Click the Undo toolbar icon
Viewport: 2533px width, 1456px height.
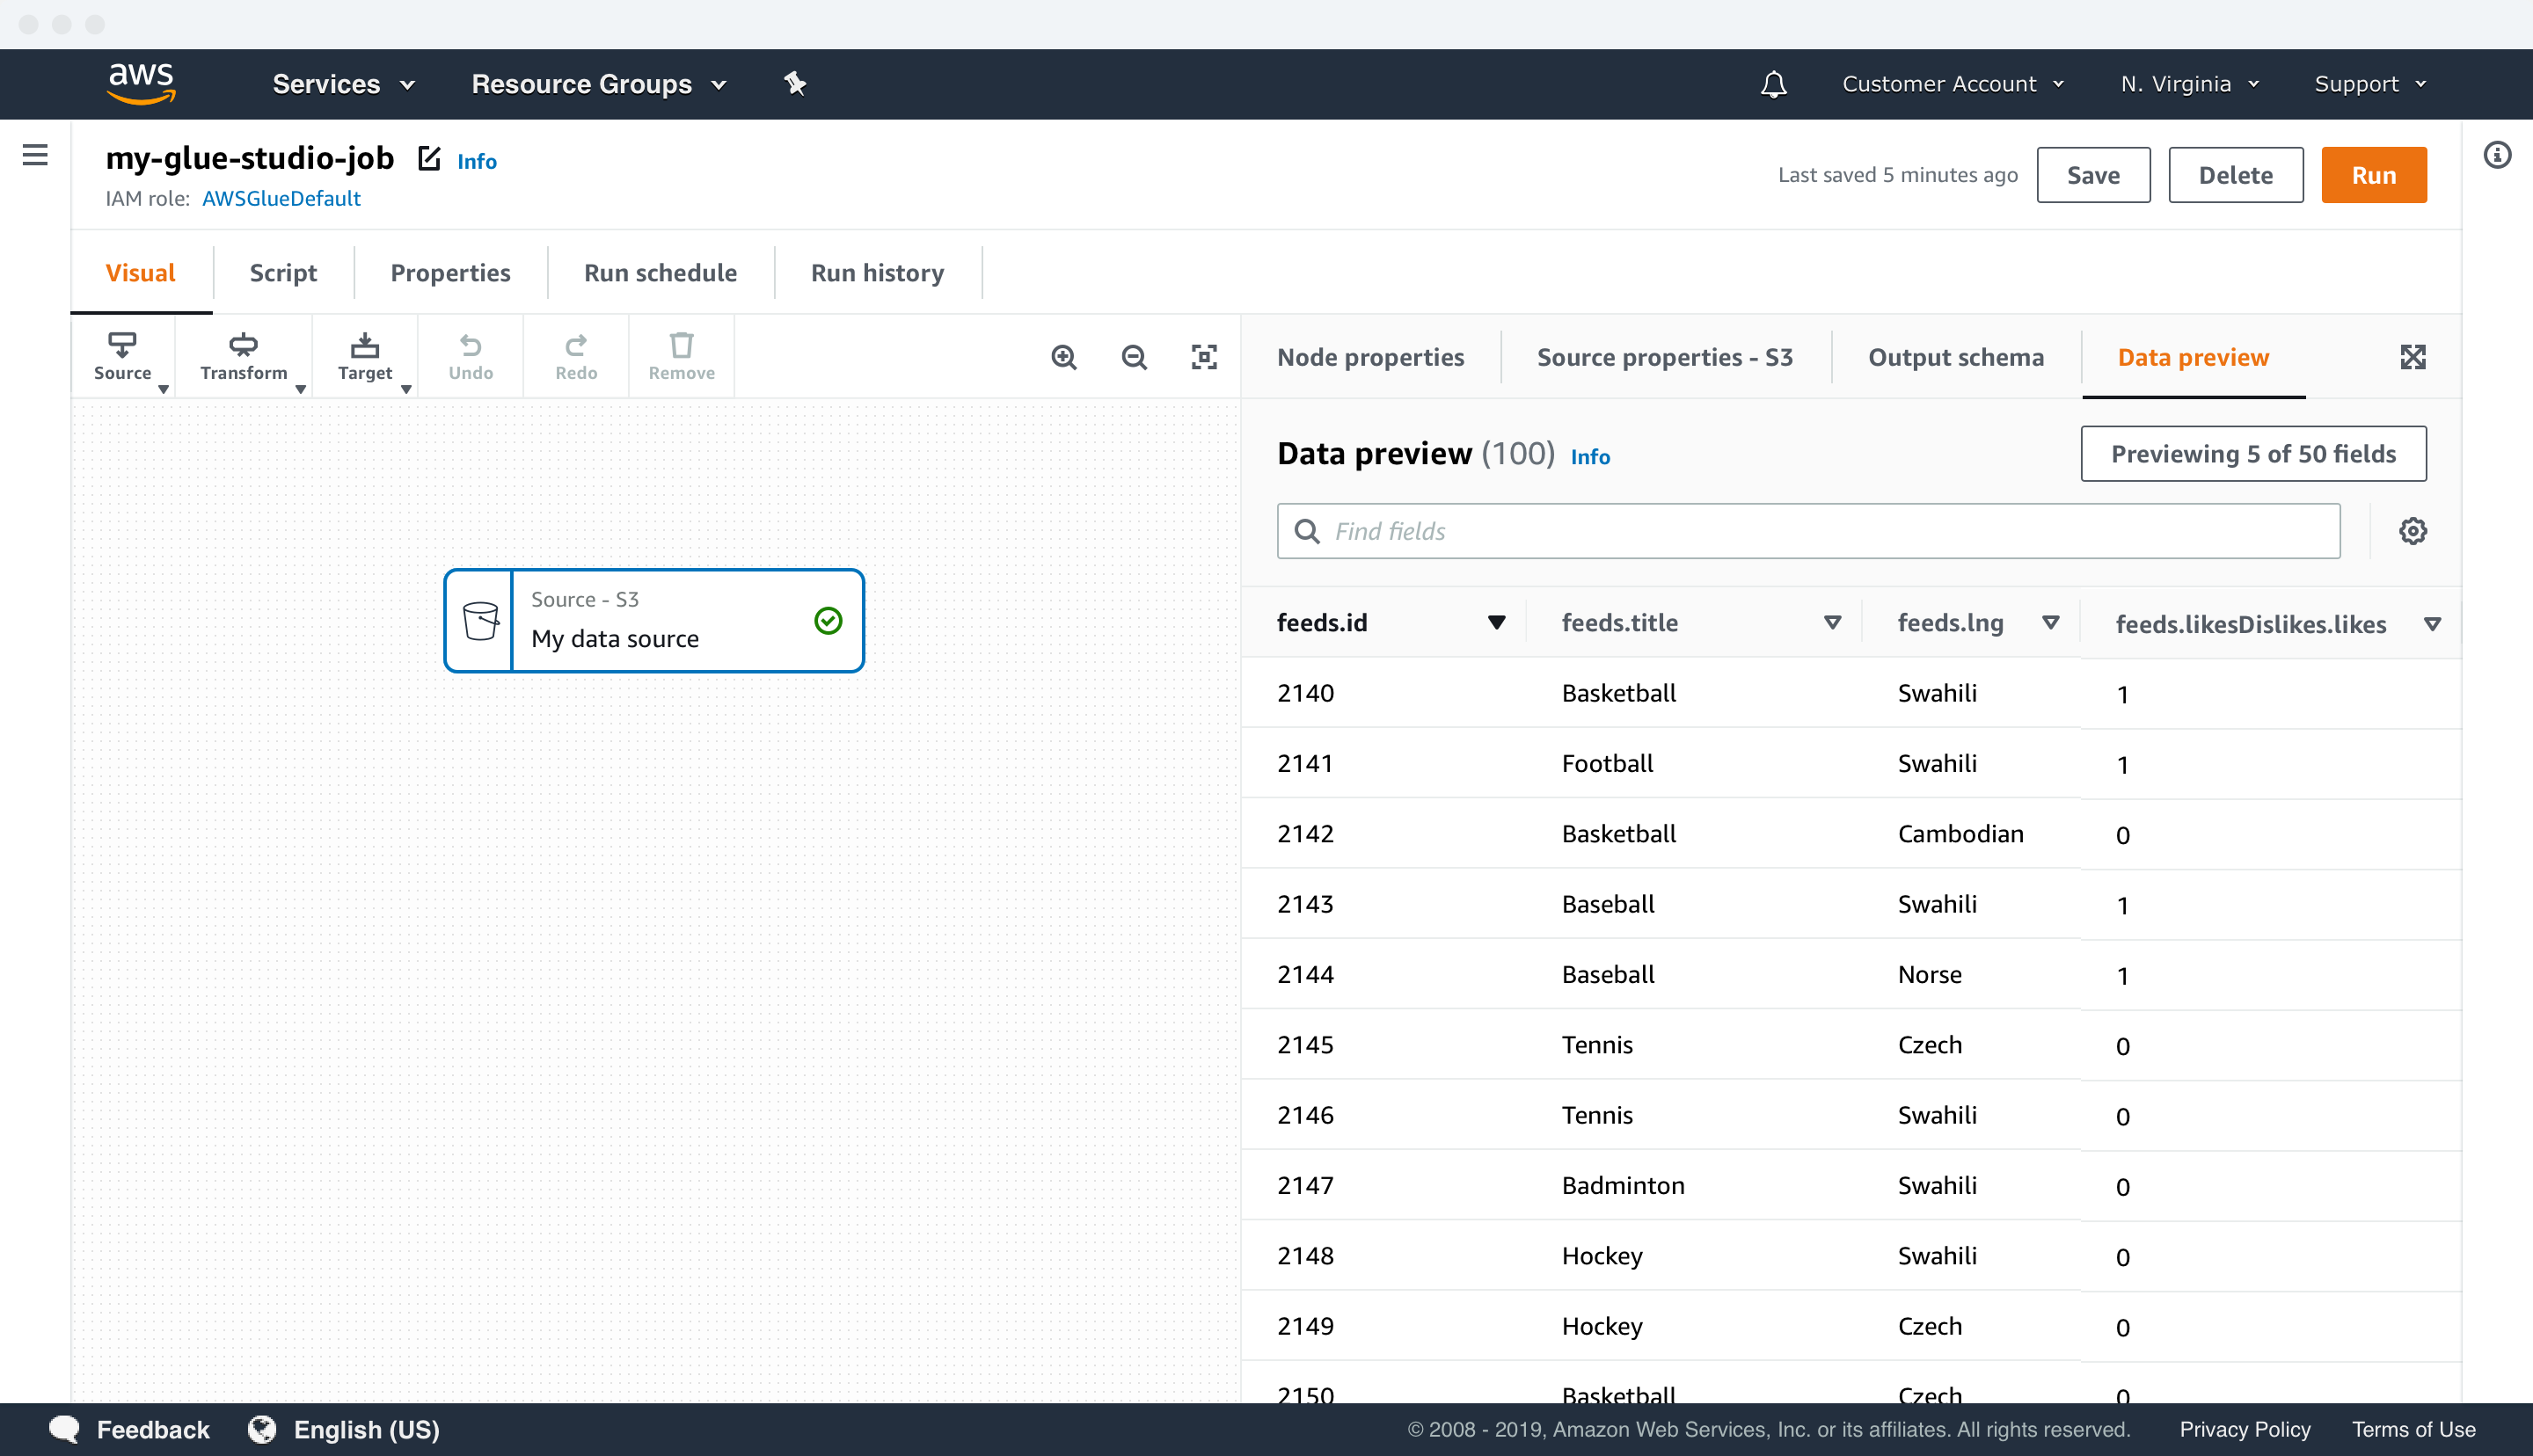[470, 357]
